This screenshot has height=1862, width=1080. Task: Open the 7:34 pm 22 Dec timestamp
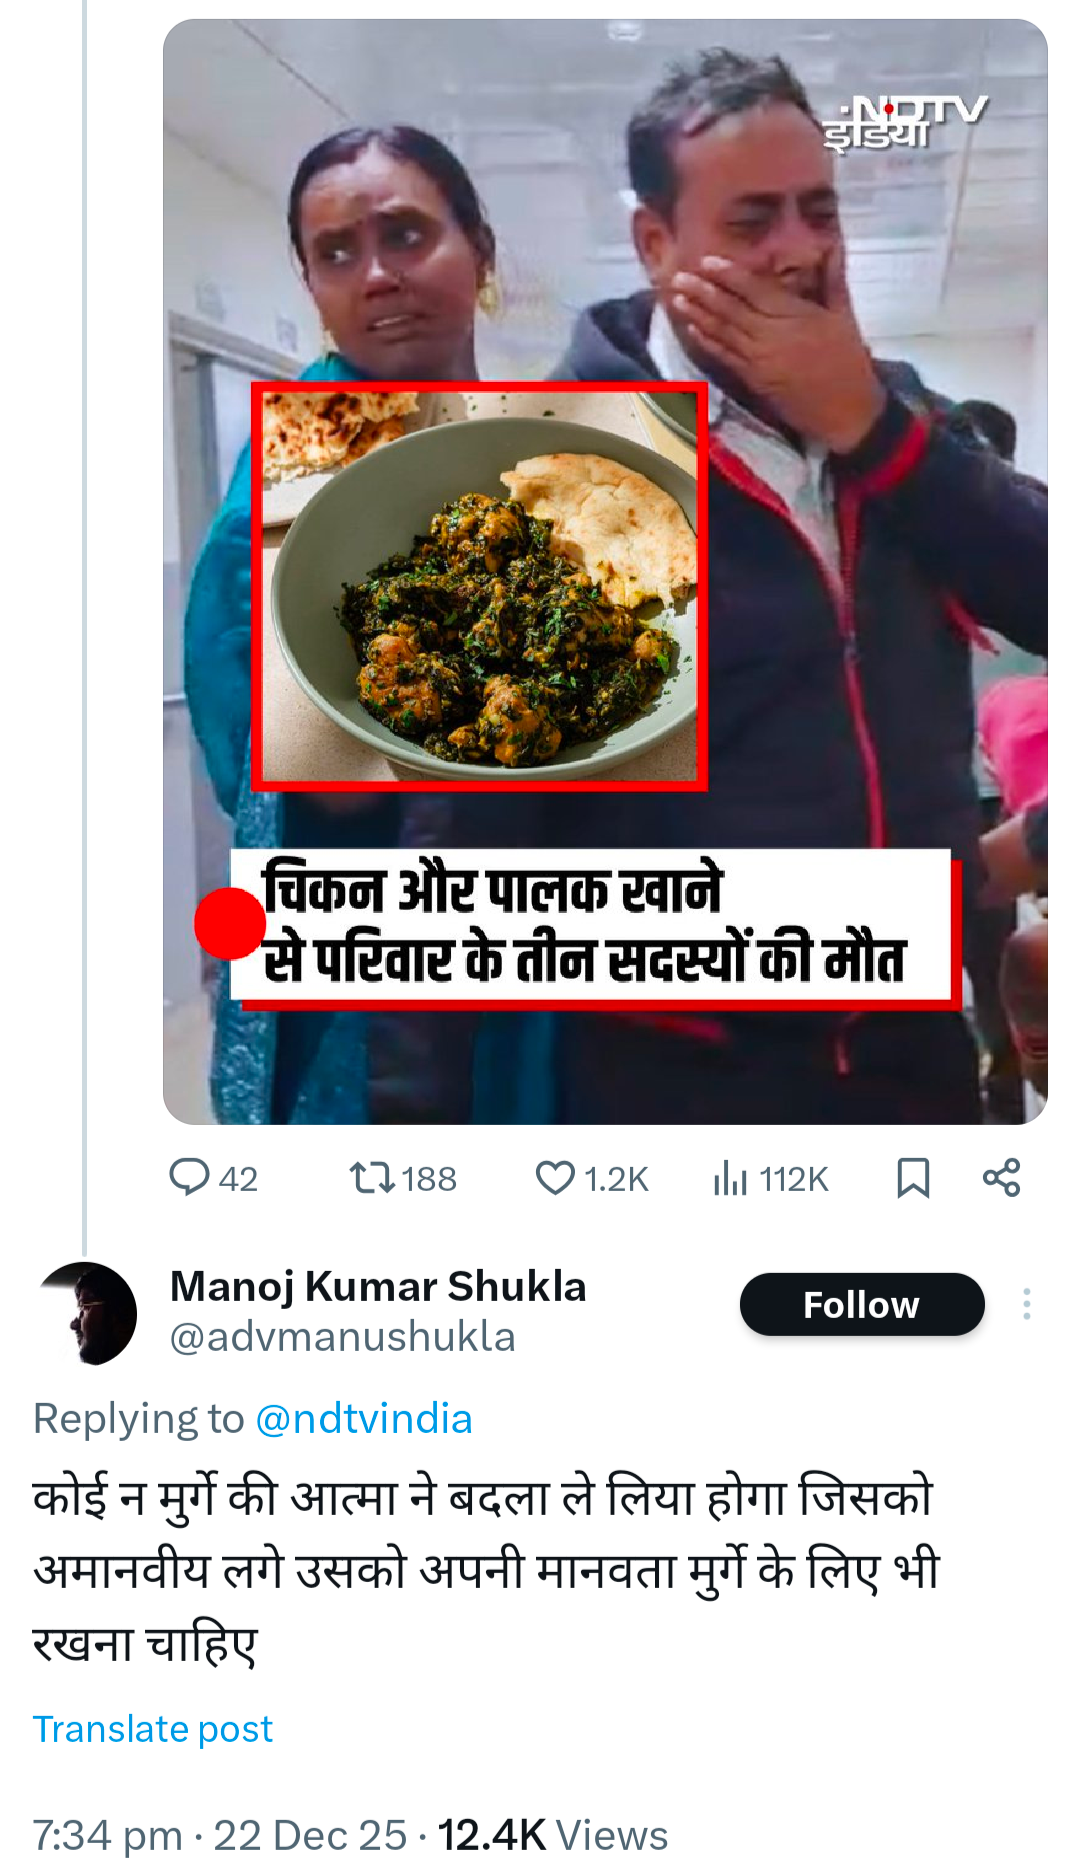tap(220, 1836)
